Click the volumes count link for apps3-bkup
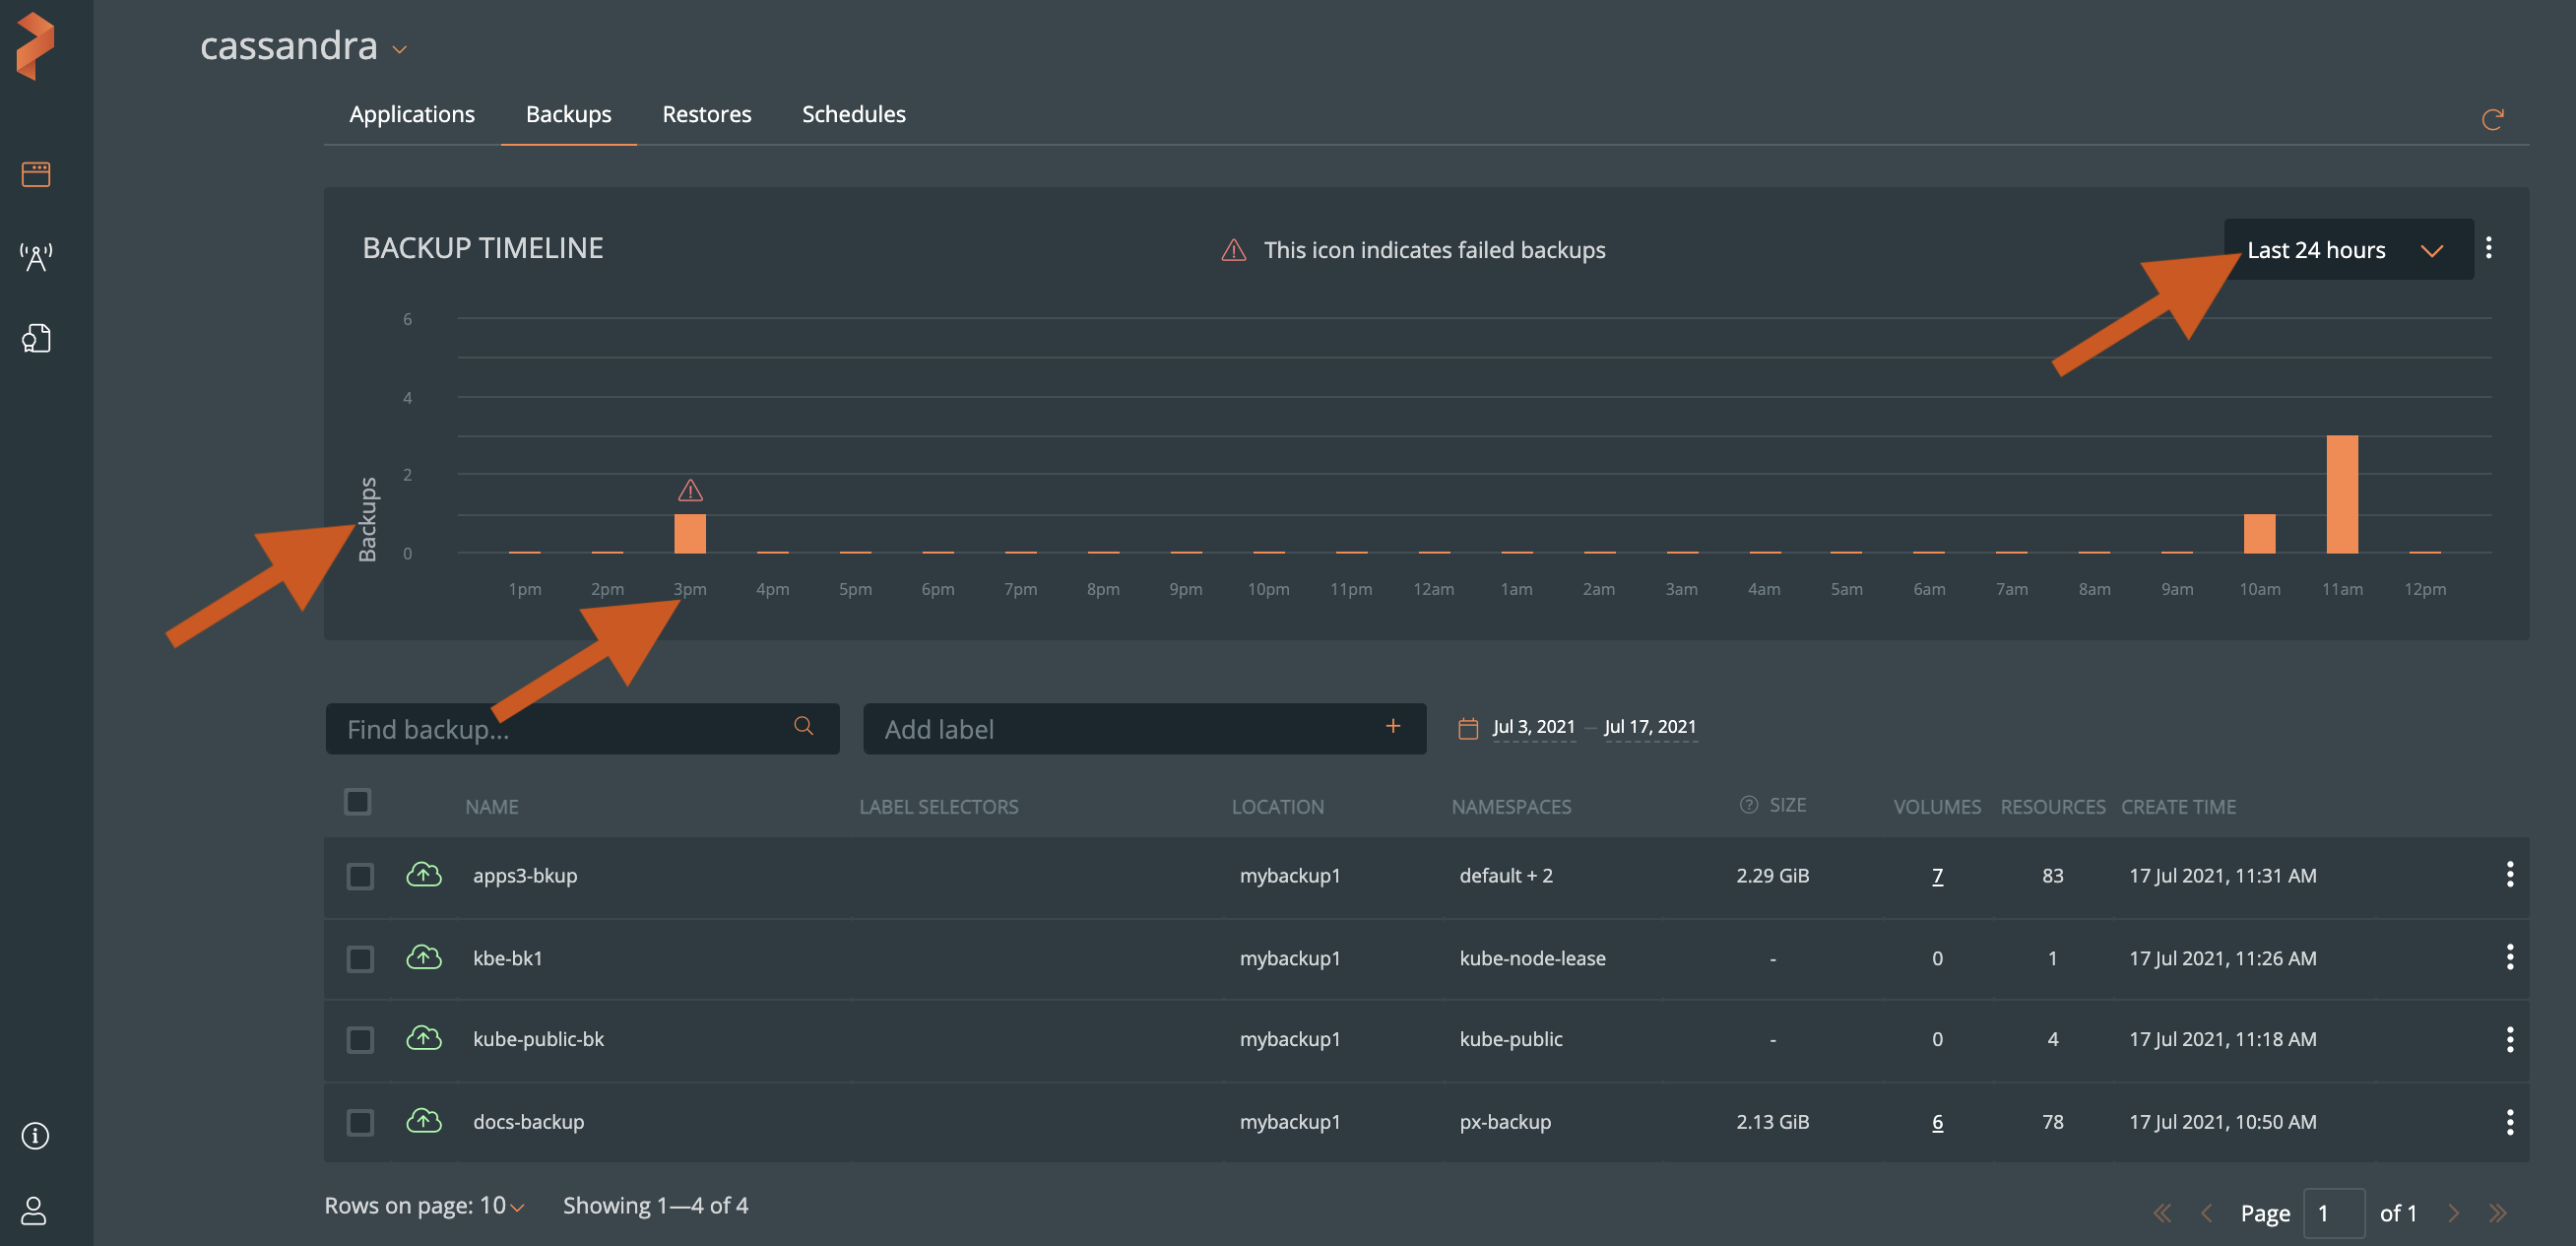The height and width of the screenshot is (1246, 2576). (x=1937, y=876)
